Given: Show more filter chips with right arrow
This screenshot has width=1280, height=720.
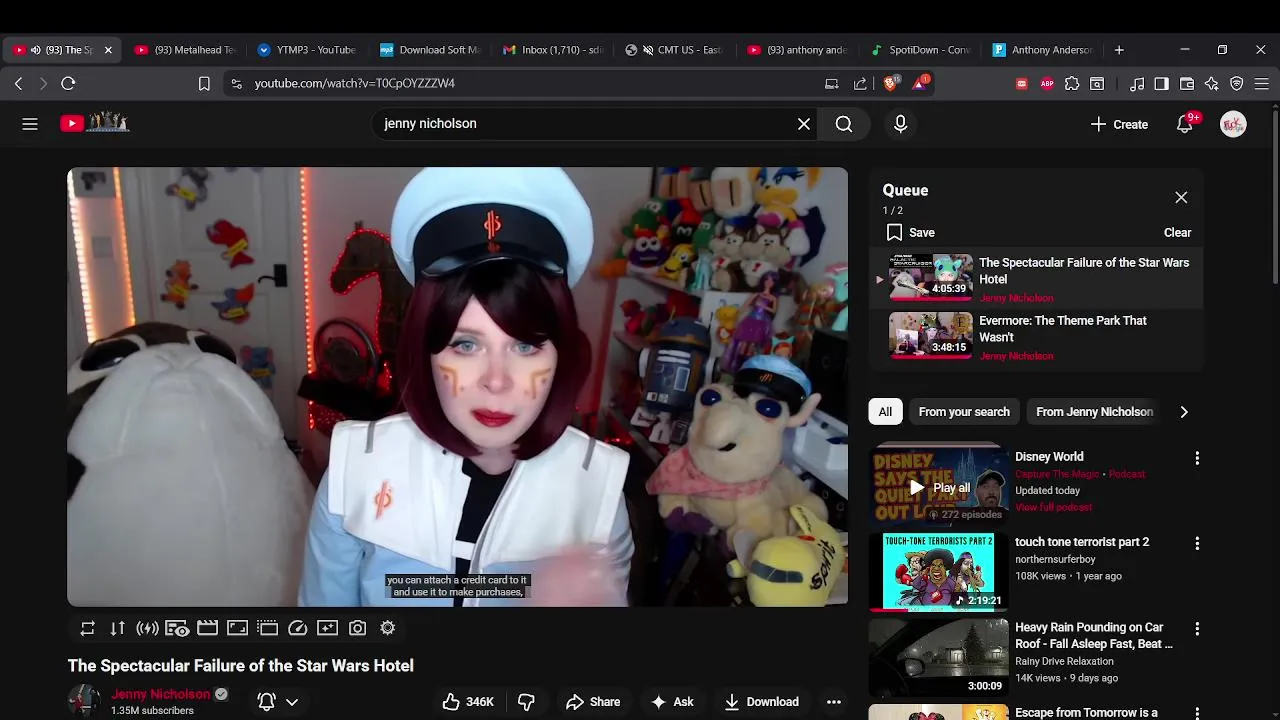Looking at the screenshot, I should click(1184, 412).
